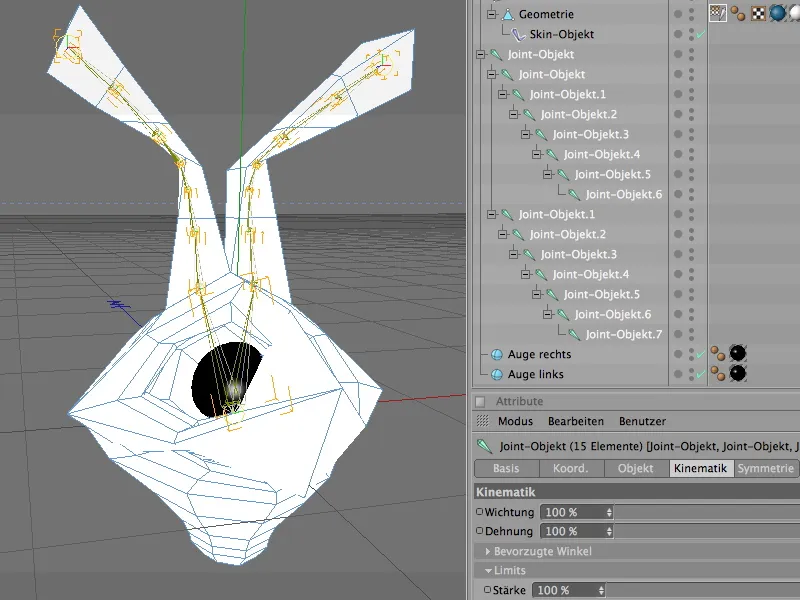
Task: Switch to the Objekt tab
Action: coord(636,468)
